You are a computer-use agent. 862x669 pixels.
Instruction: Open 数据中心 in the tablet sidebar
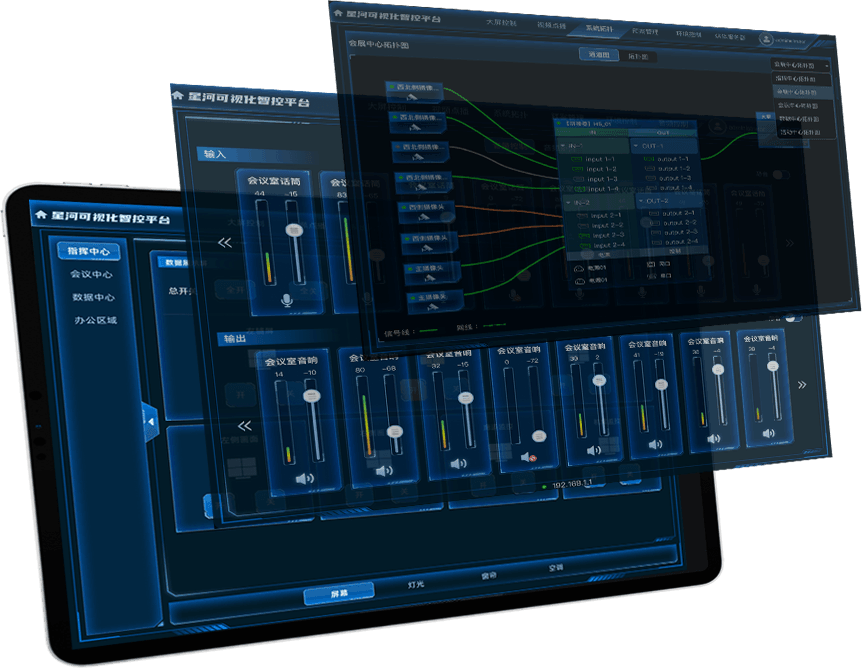point(93,297)
